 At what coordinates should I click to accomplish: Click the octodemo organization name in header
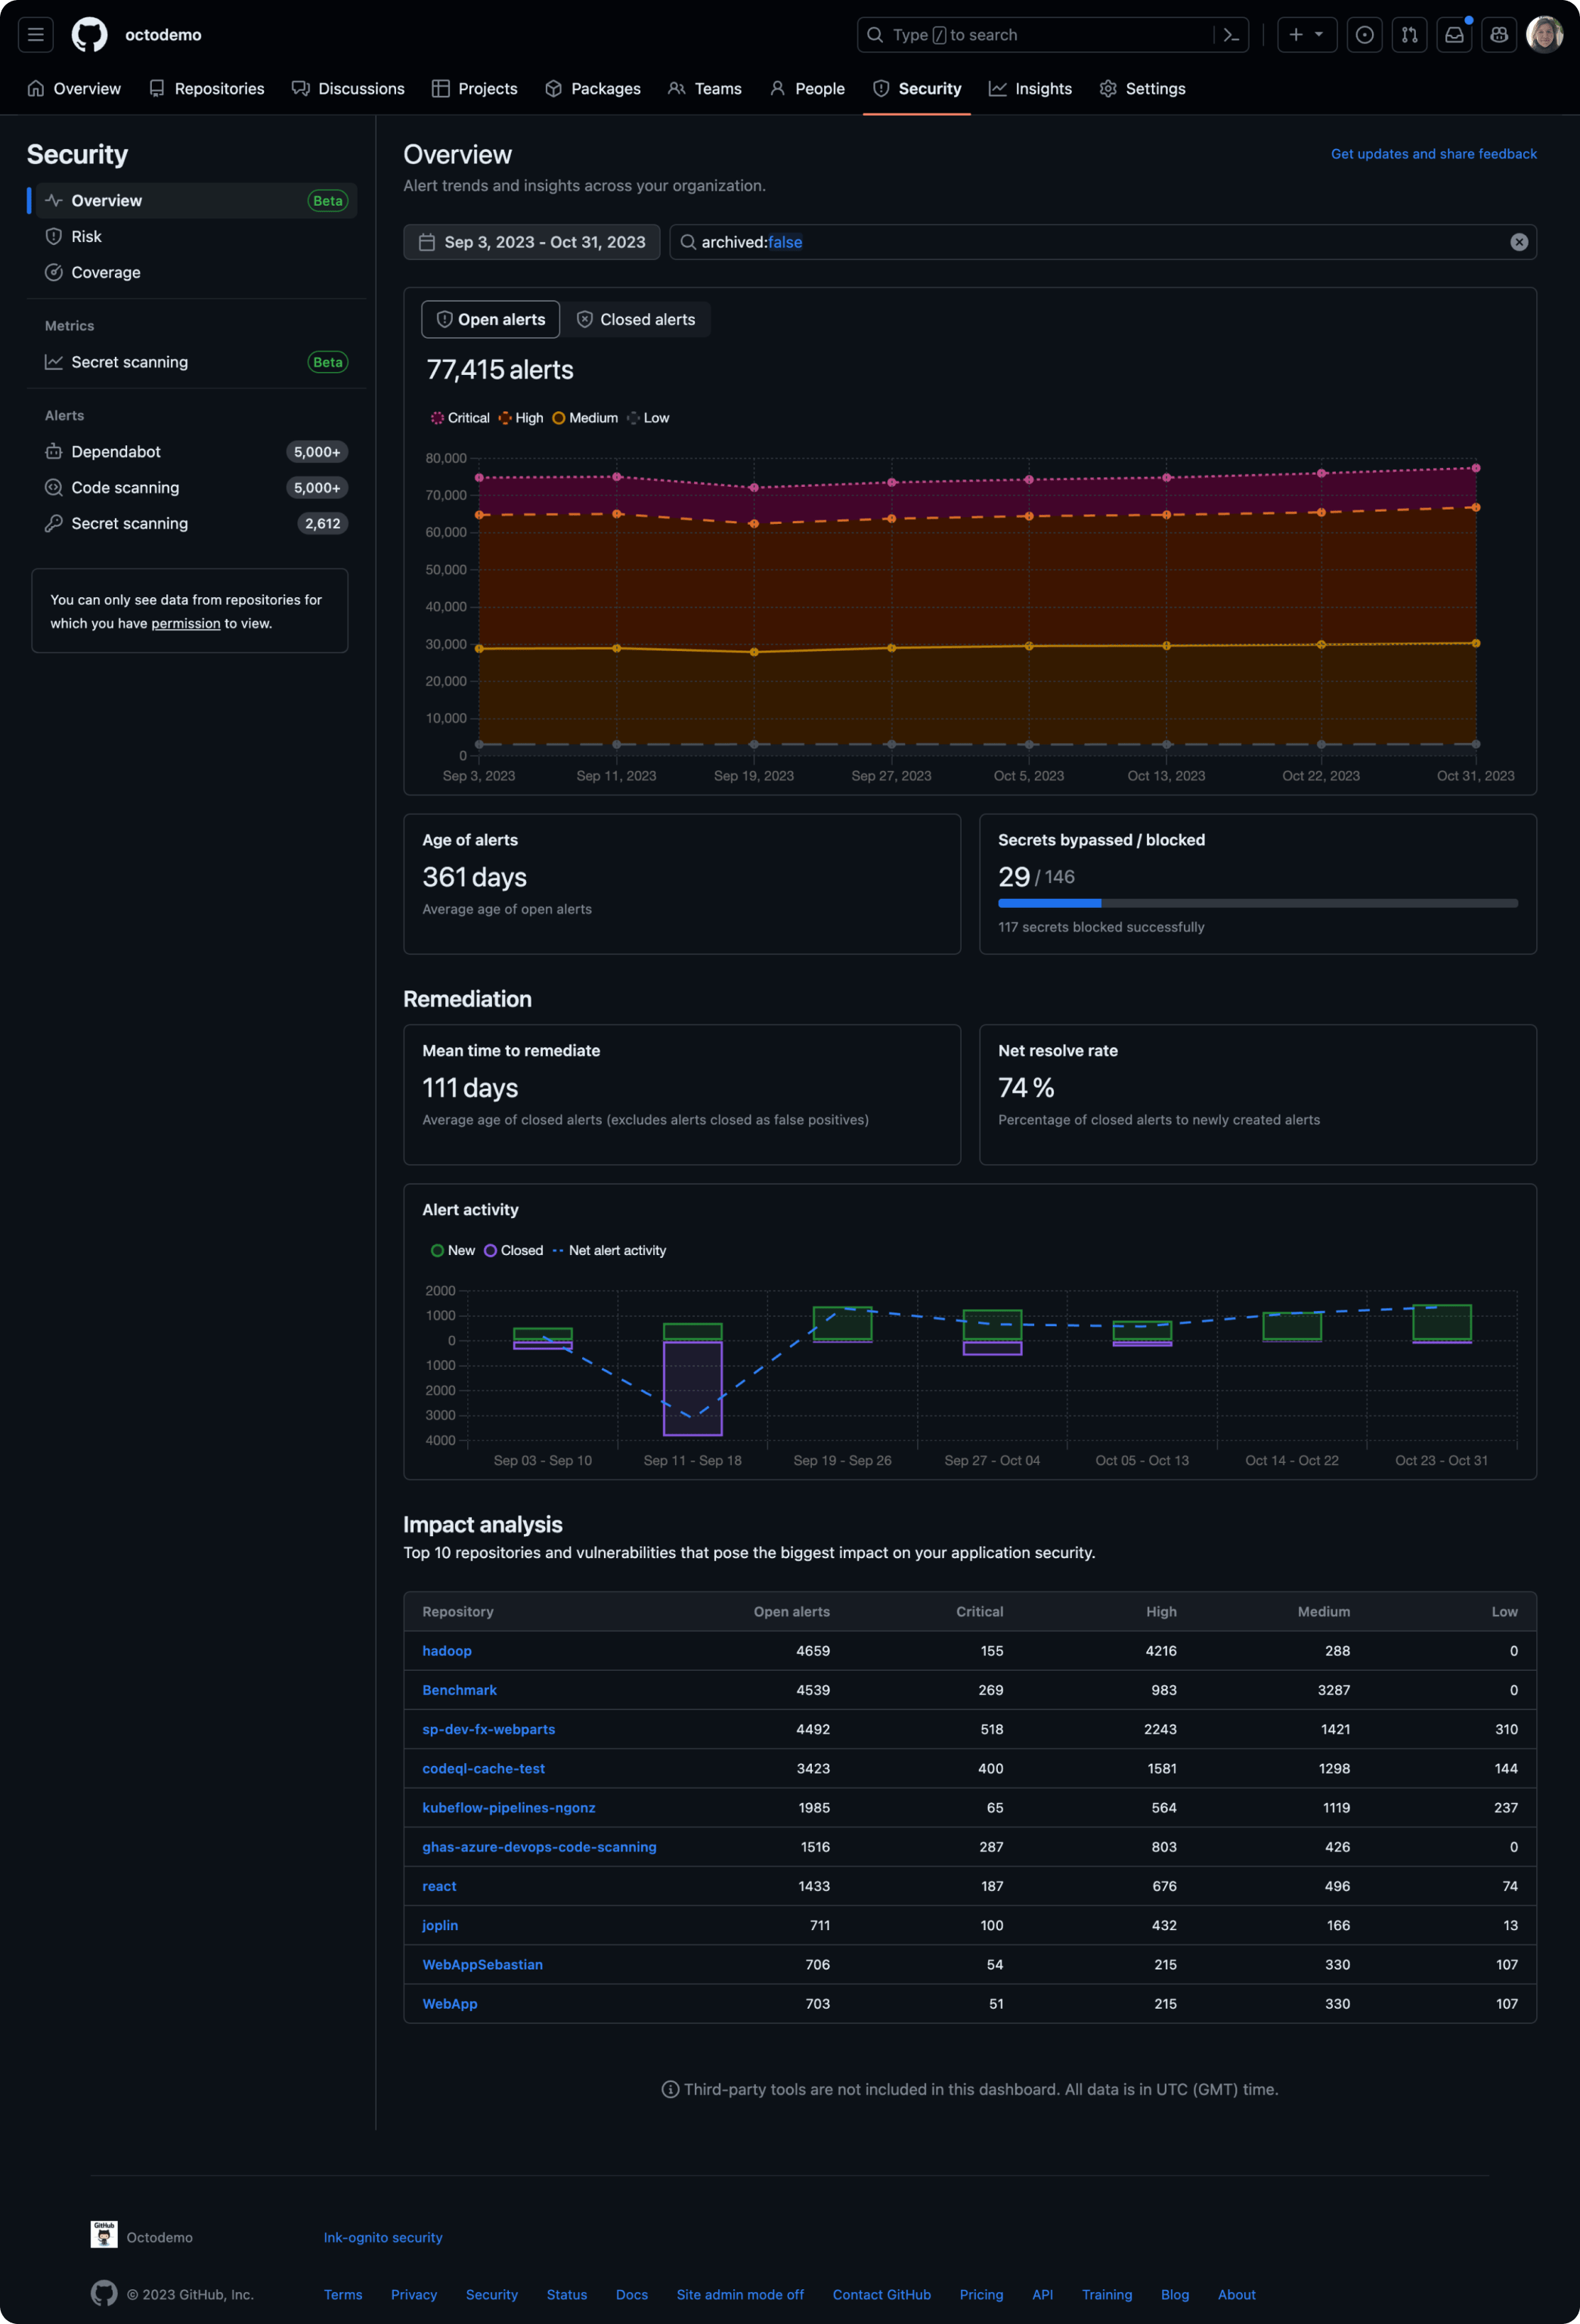(x=163, y=35)
